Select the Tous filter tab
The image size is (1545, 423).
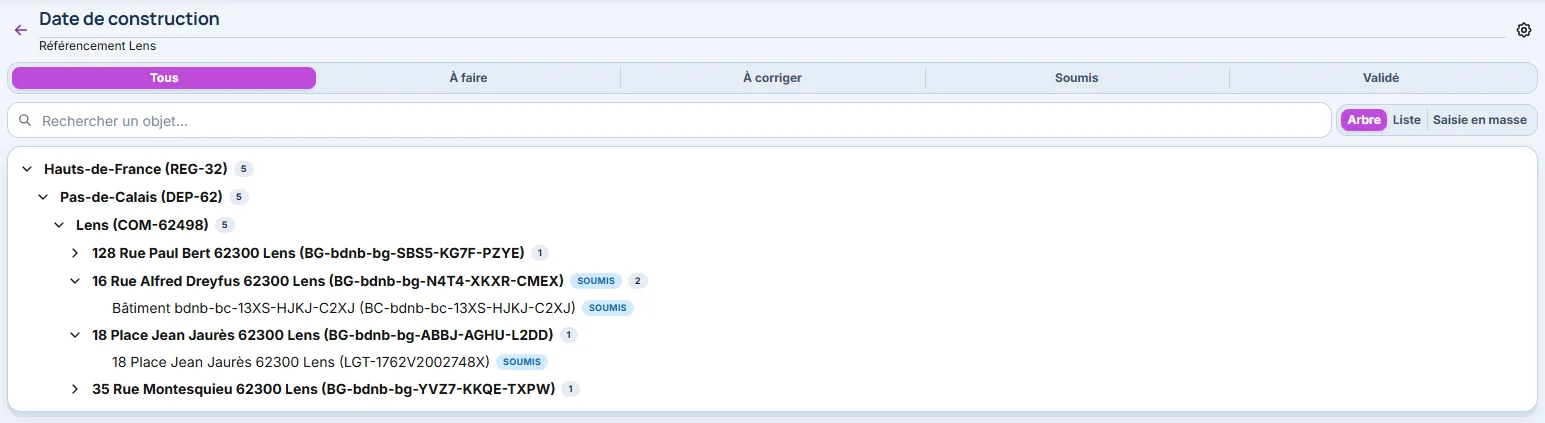coord(164,78)
